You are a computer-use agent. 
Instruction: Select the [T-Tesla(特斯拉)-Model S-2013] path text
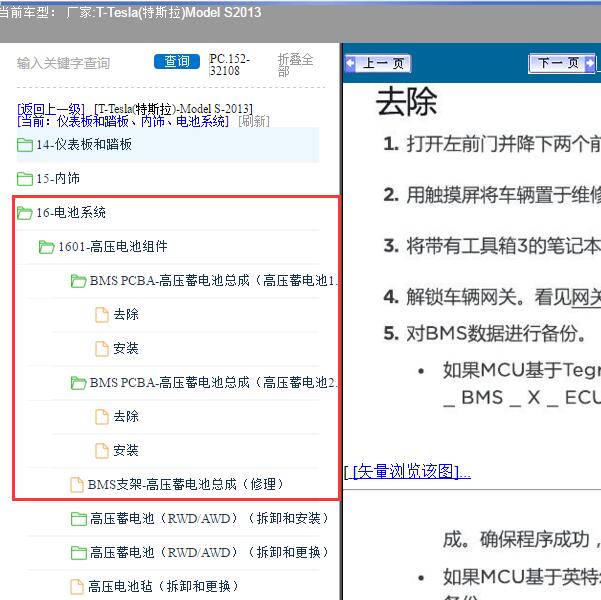pyautogui.click(x=173, y=109)
